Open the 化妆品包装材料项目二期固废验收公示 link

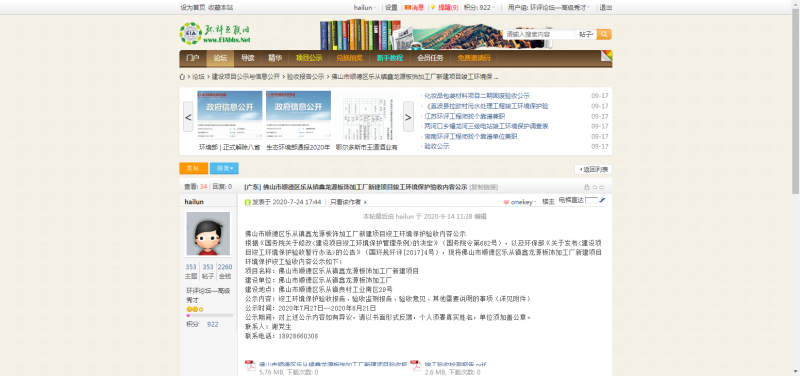click(477, 96)
